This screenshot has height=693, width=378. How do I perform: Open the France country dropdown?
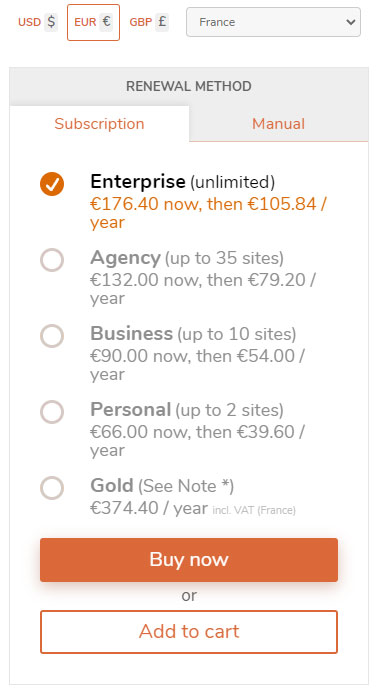[x=273, y=22]
